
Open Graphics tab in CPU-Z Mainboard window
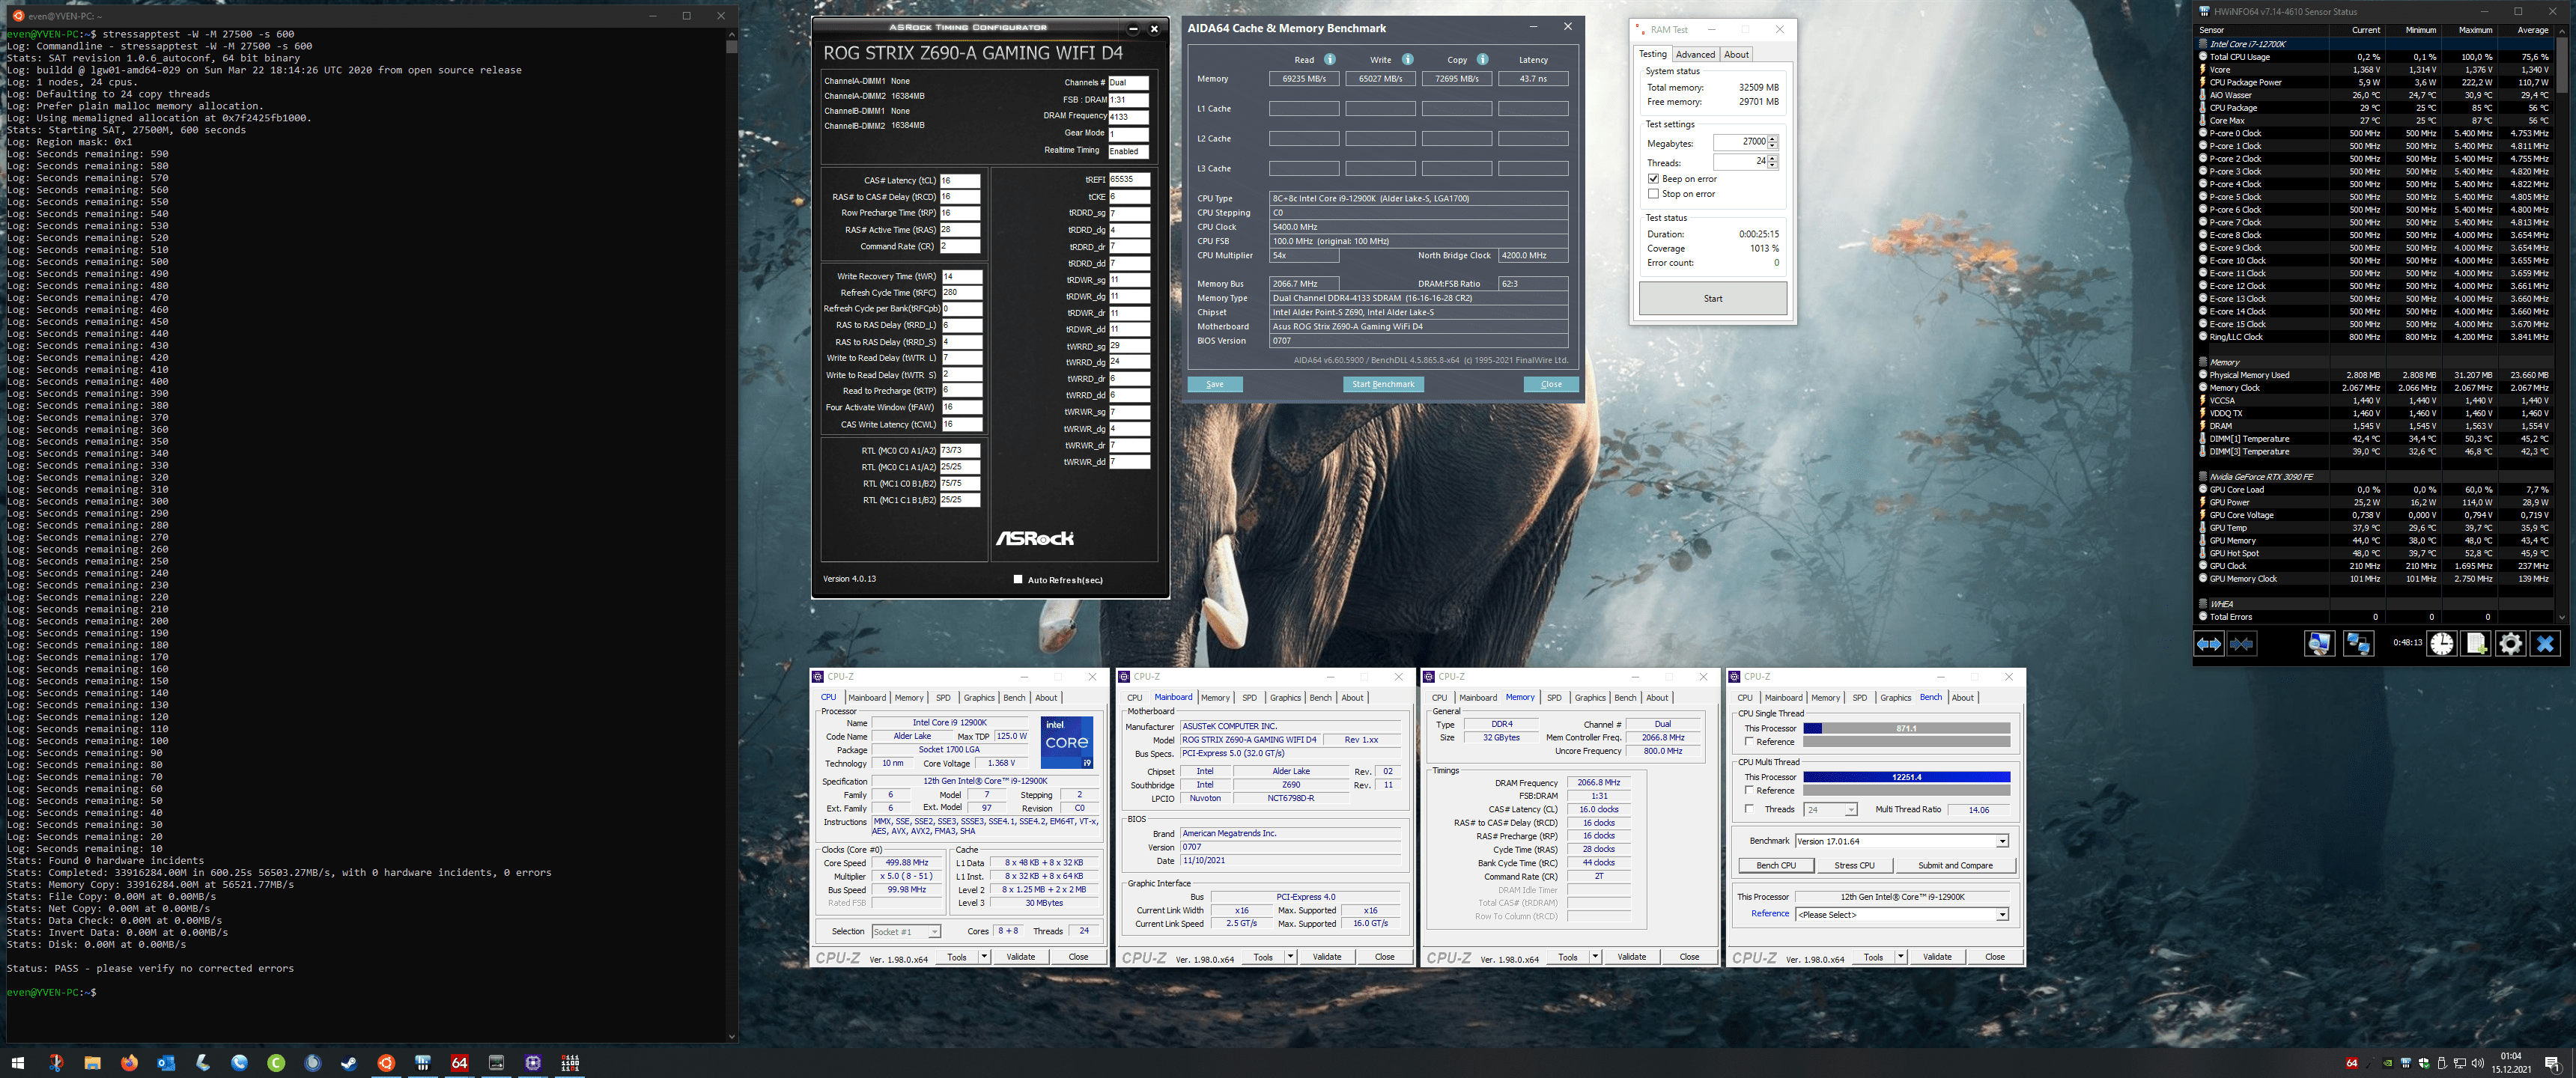pyautogui.click(x=1285, y=698)
